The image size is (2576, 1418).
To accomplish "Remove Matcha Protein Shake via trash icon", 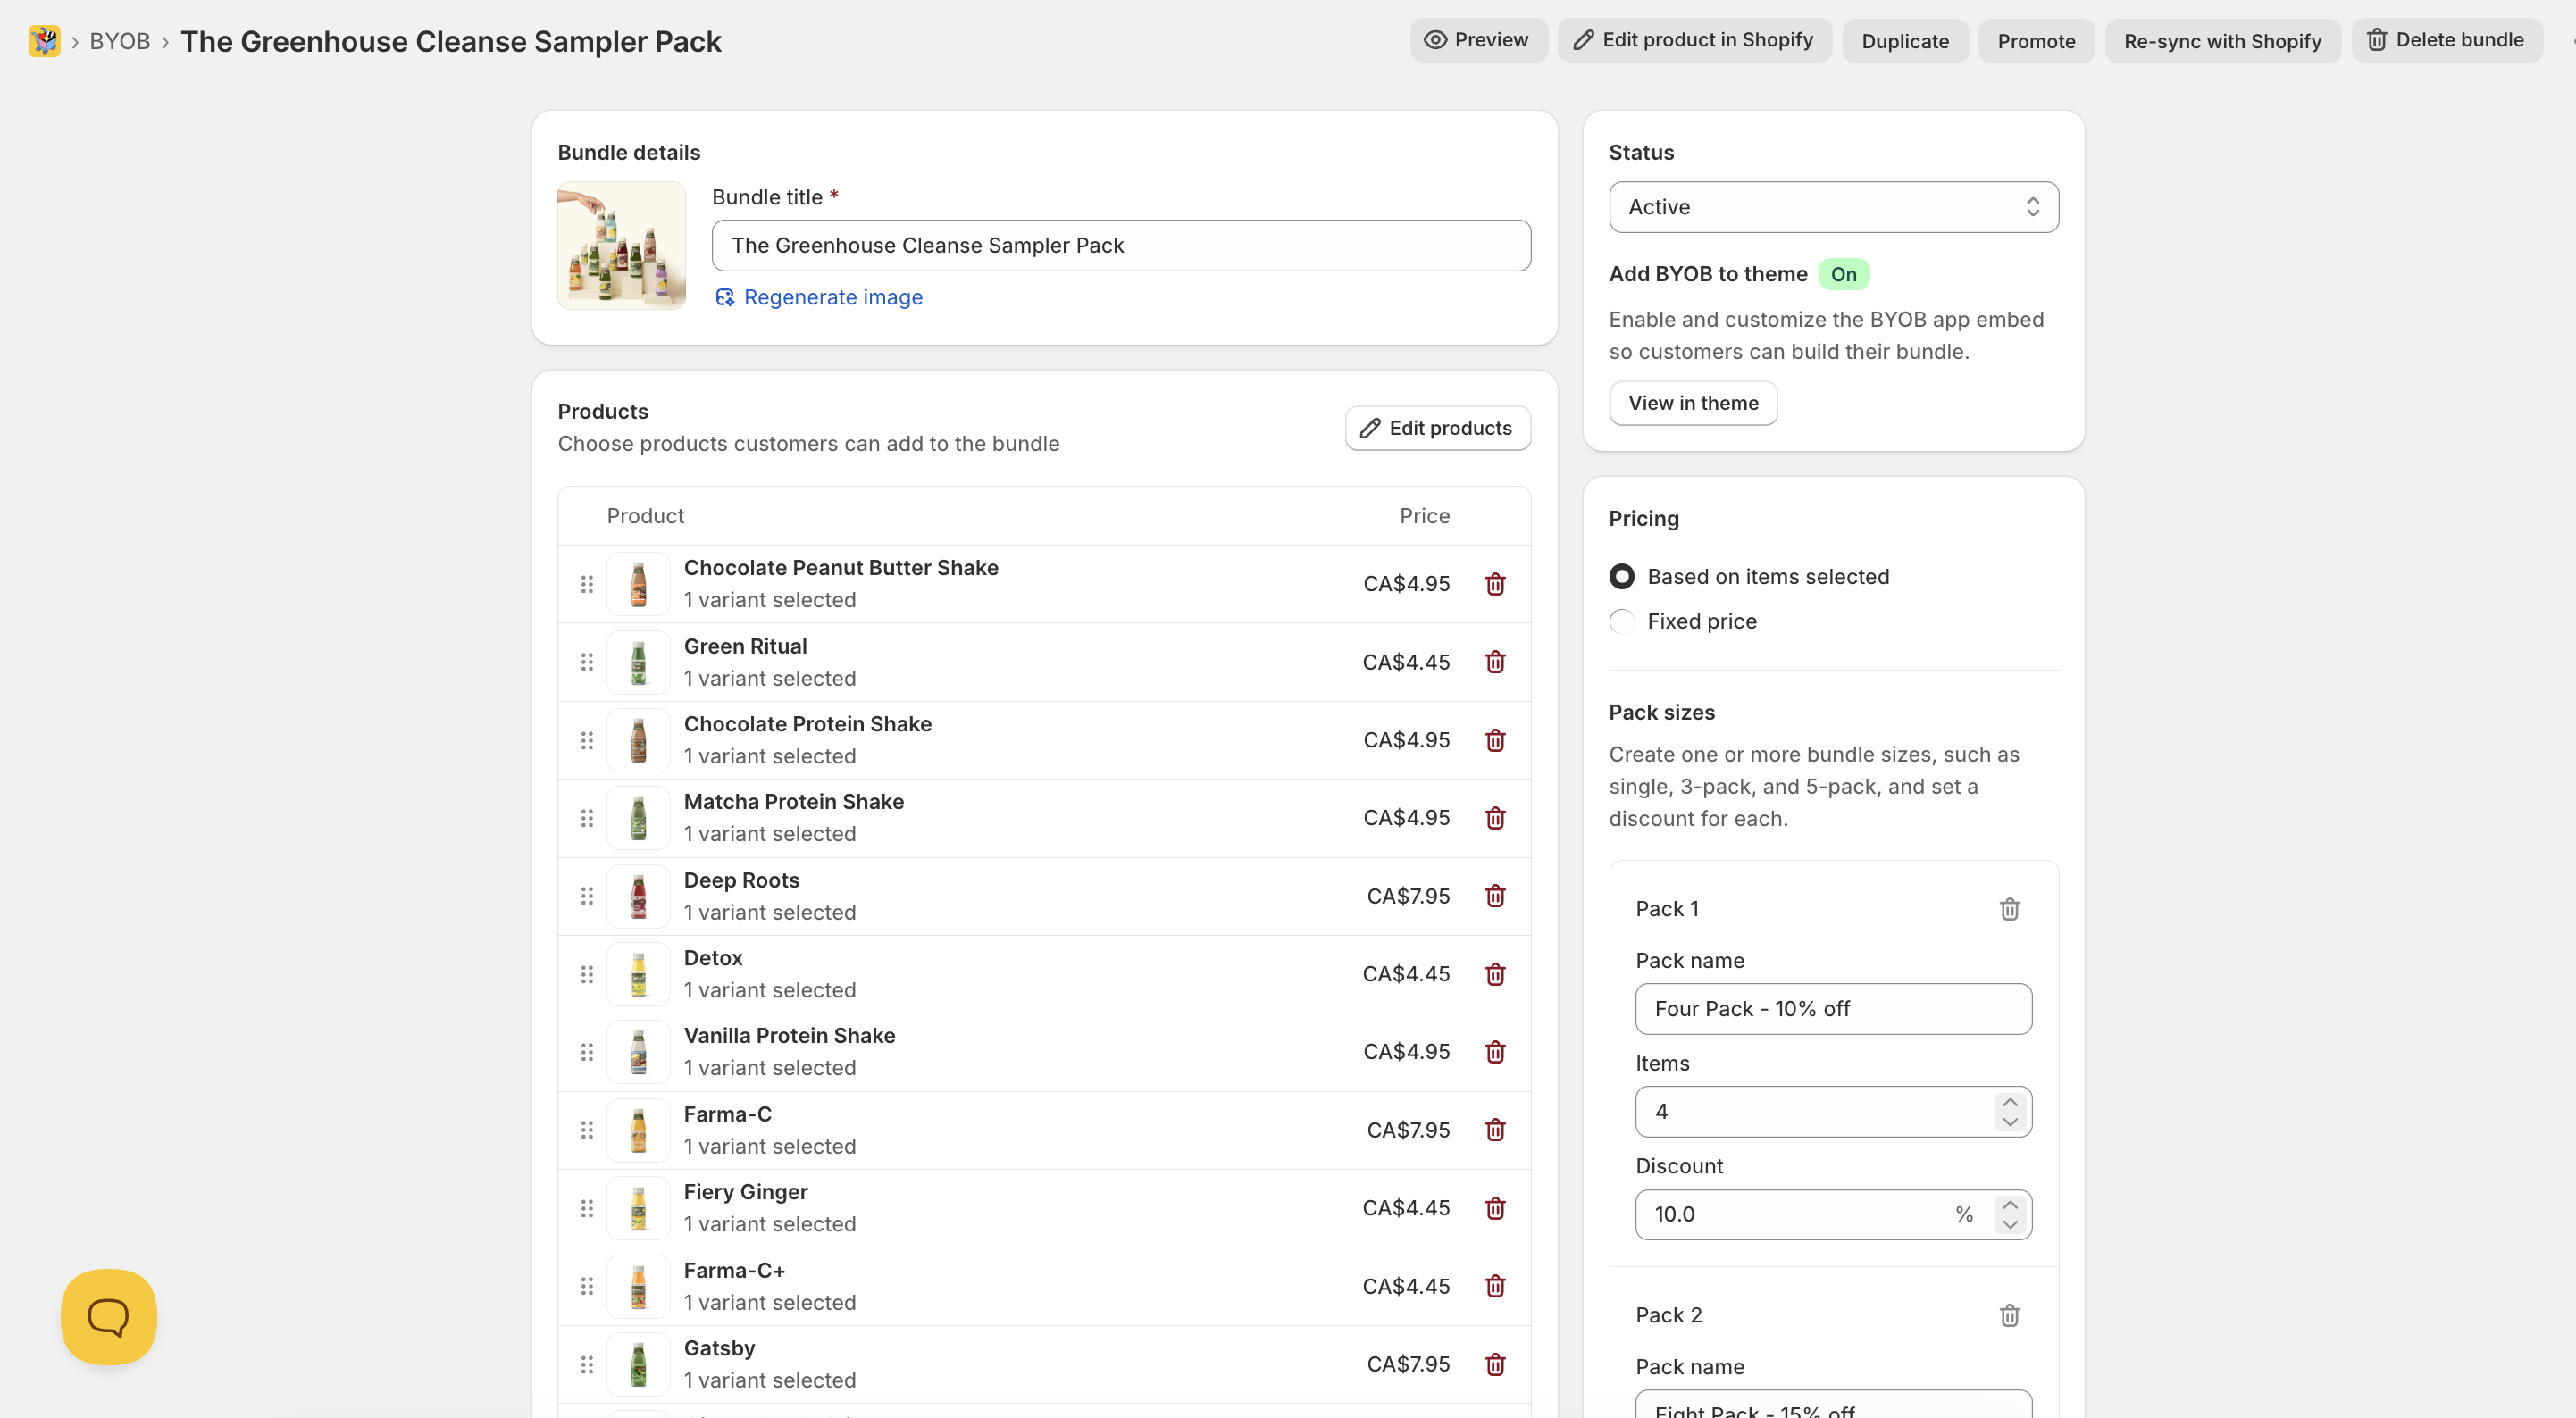I will click(1495, 818).
